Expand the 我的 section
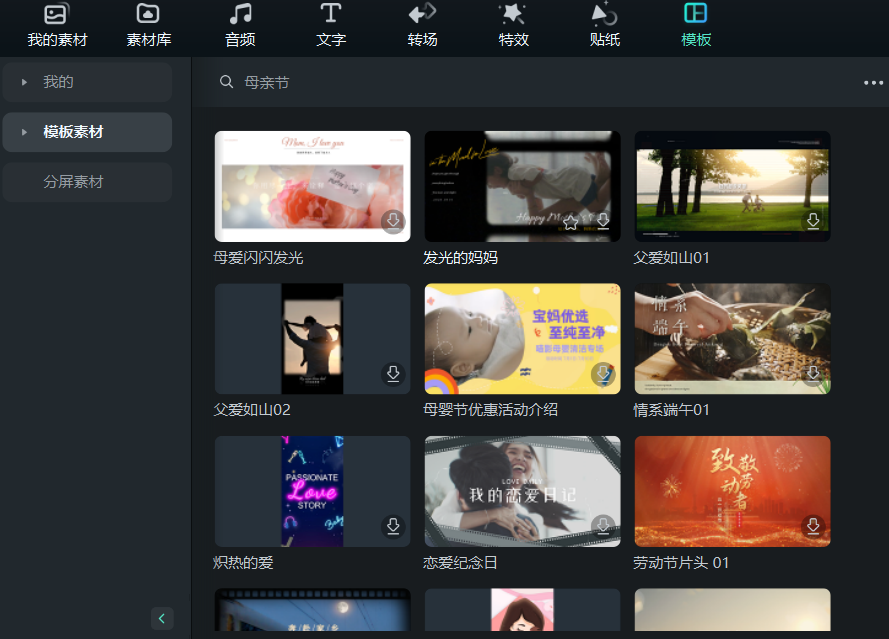Viewport: 889px width, 639px height. point(24,83)
